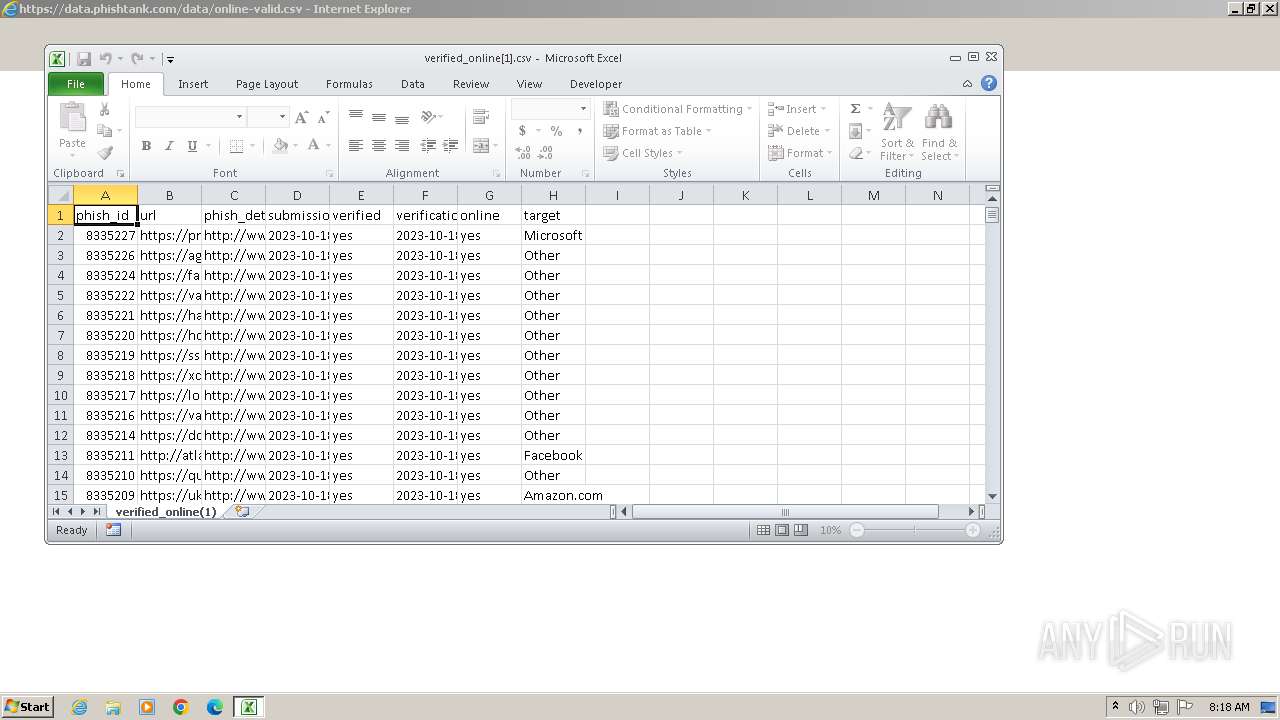Open the font size dropdown

pos(282,117)
